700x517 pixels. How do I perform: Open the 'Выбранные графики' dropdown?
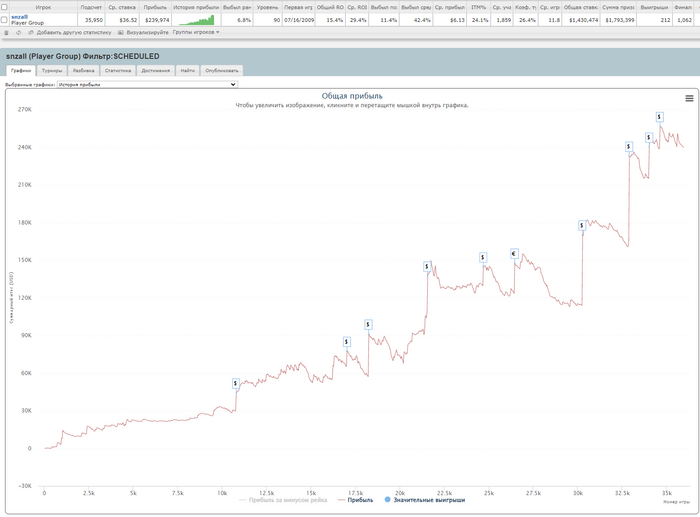[147, 84]
